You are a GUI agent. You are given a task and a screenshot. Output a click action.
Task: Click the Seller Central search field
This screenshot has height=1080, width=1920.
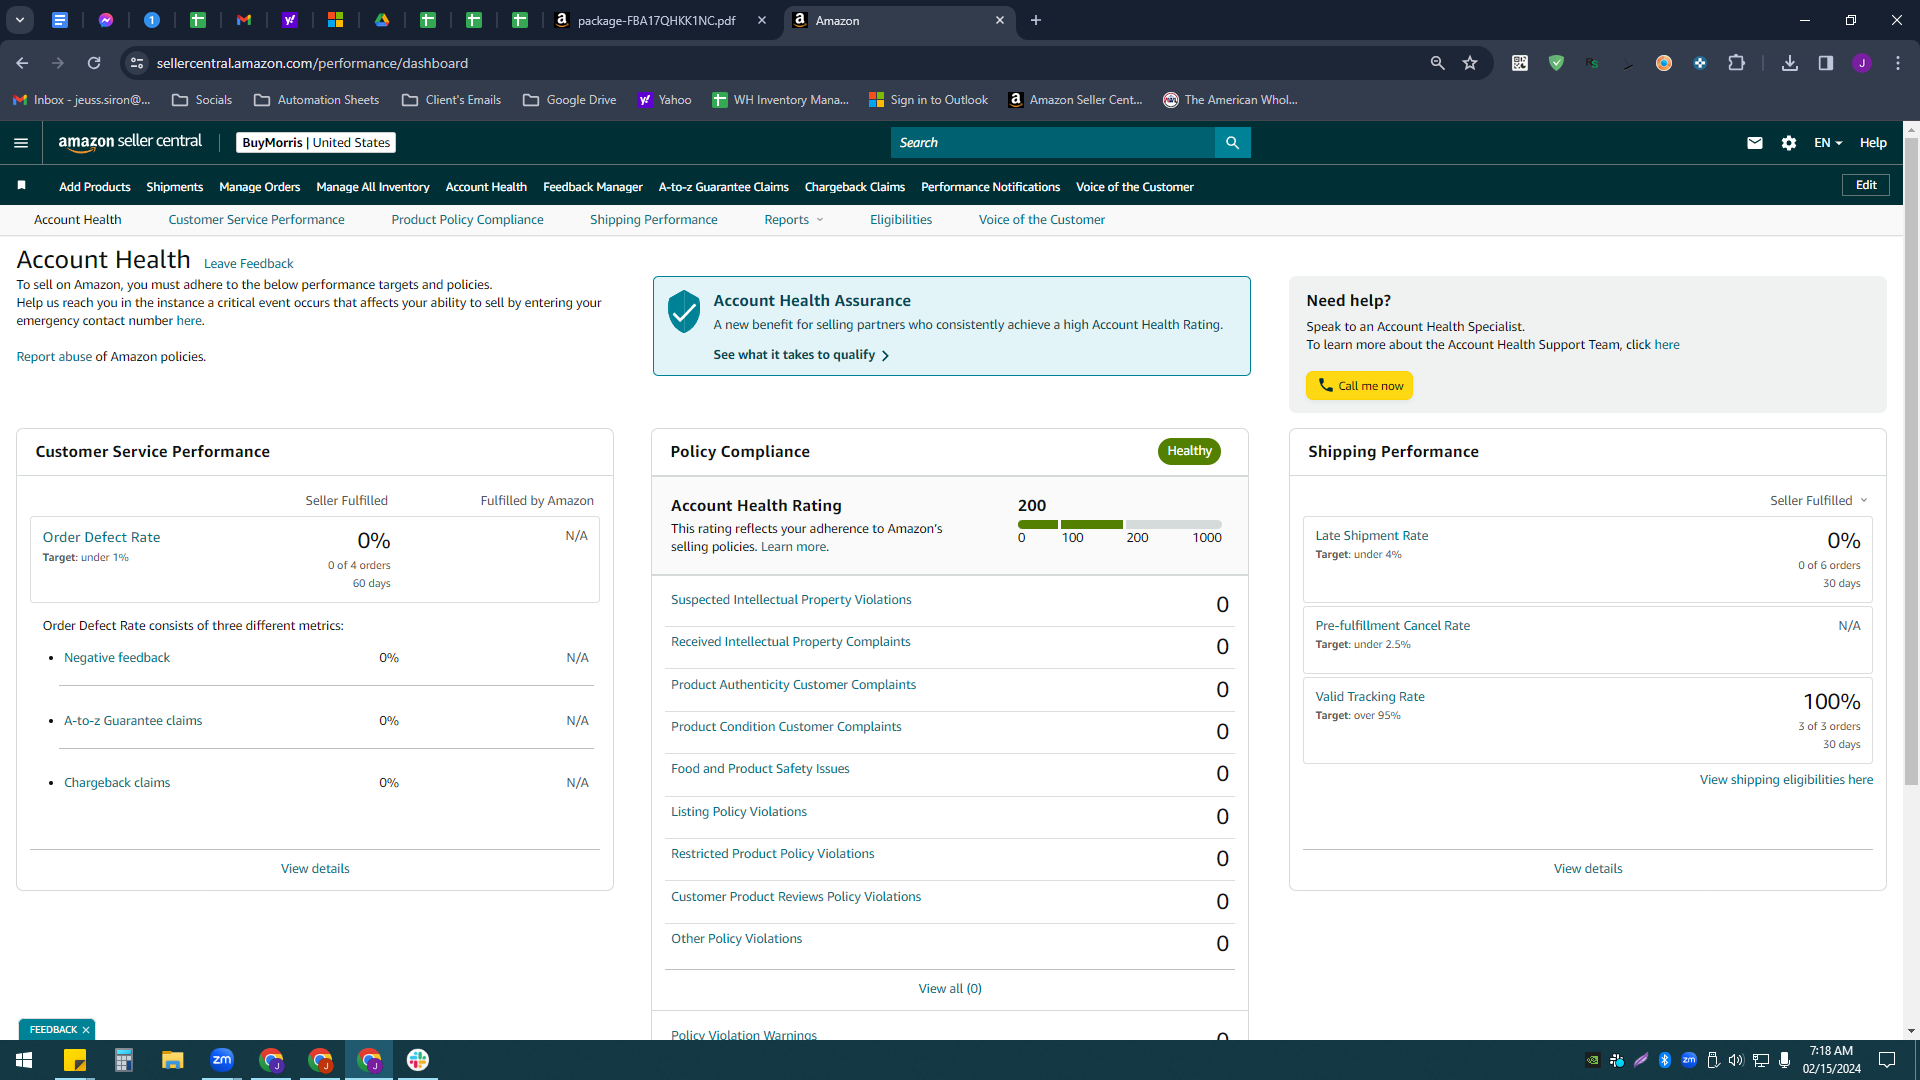(1052, 143)
